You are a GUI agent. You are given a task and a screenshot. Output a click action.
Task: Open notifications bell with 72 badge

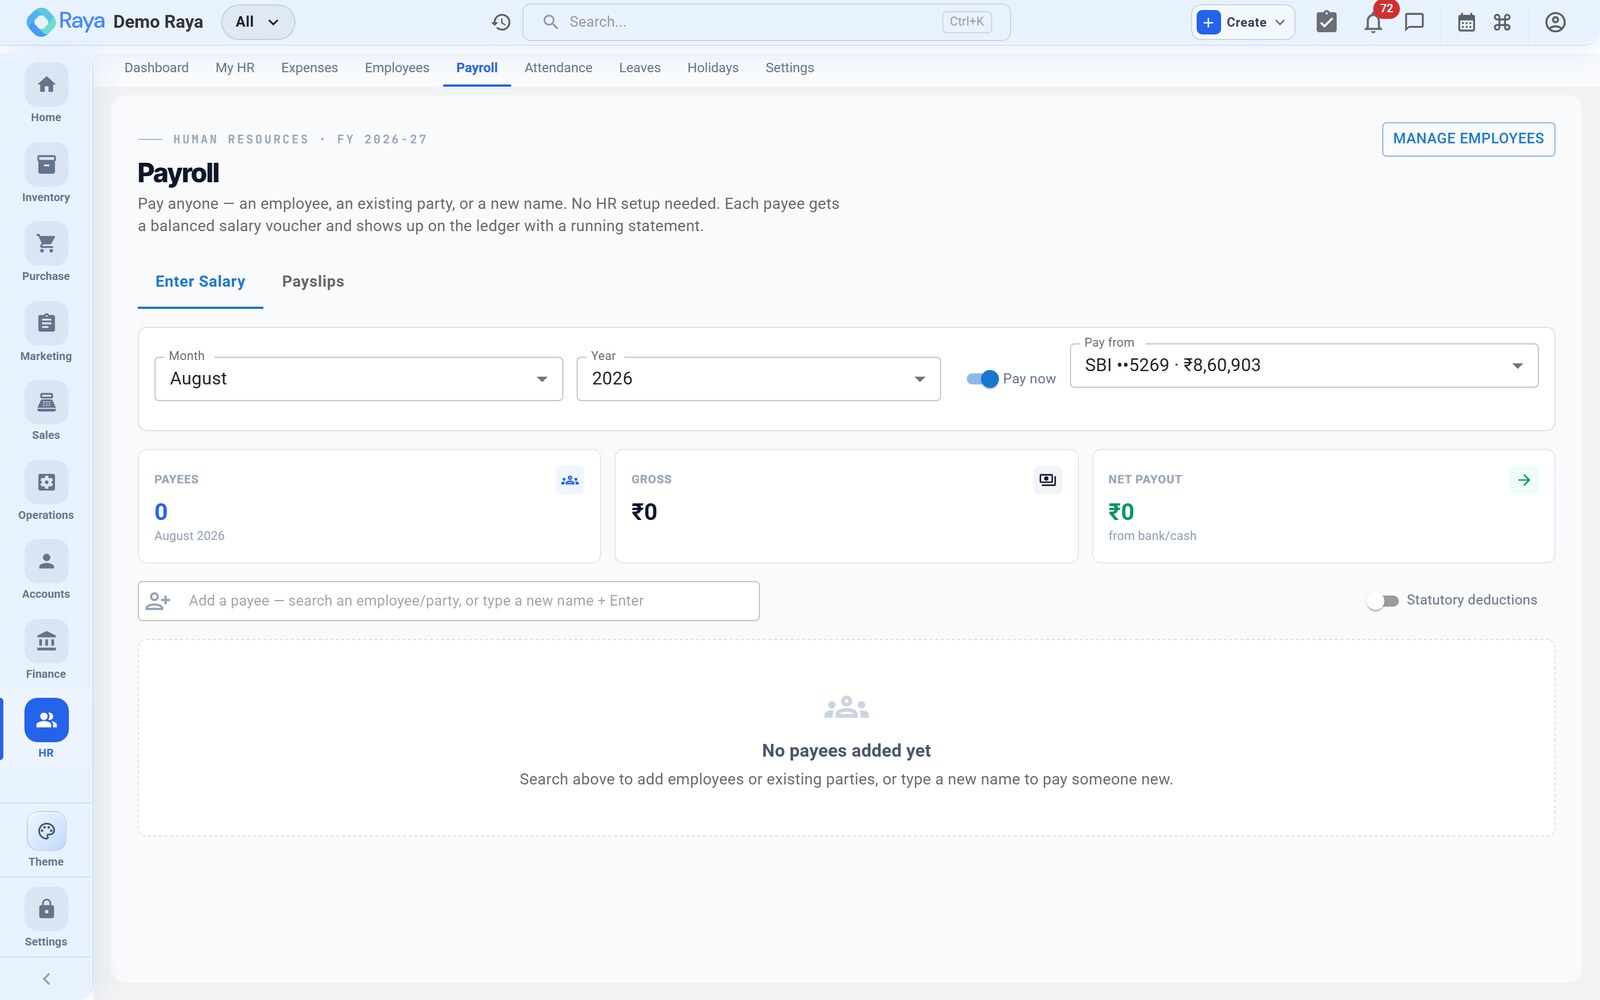[1374, 22]
